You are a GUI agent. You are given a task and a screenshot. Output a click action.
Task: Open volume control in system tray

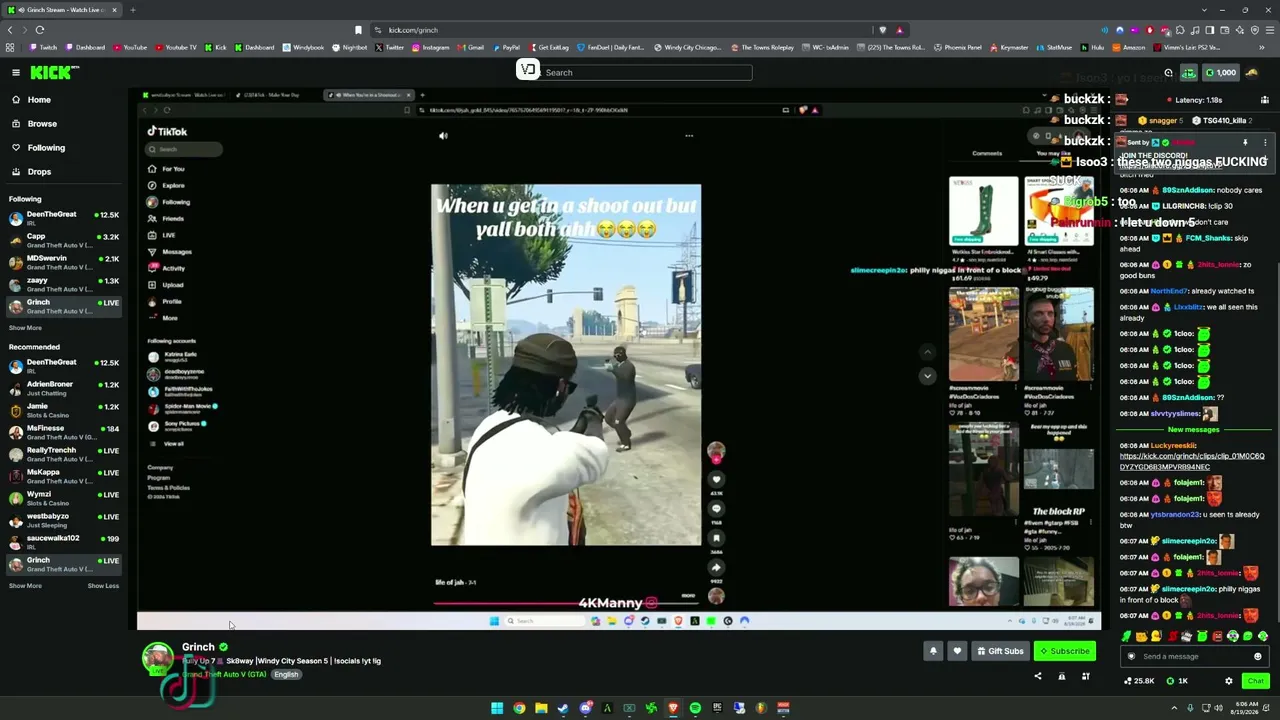pos(1216,708)
